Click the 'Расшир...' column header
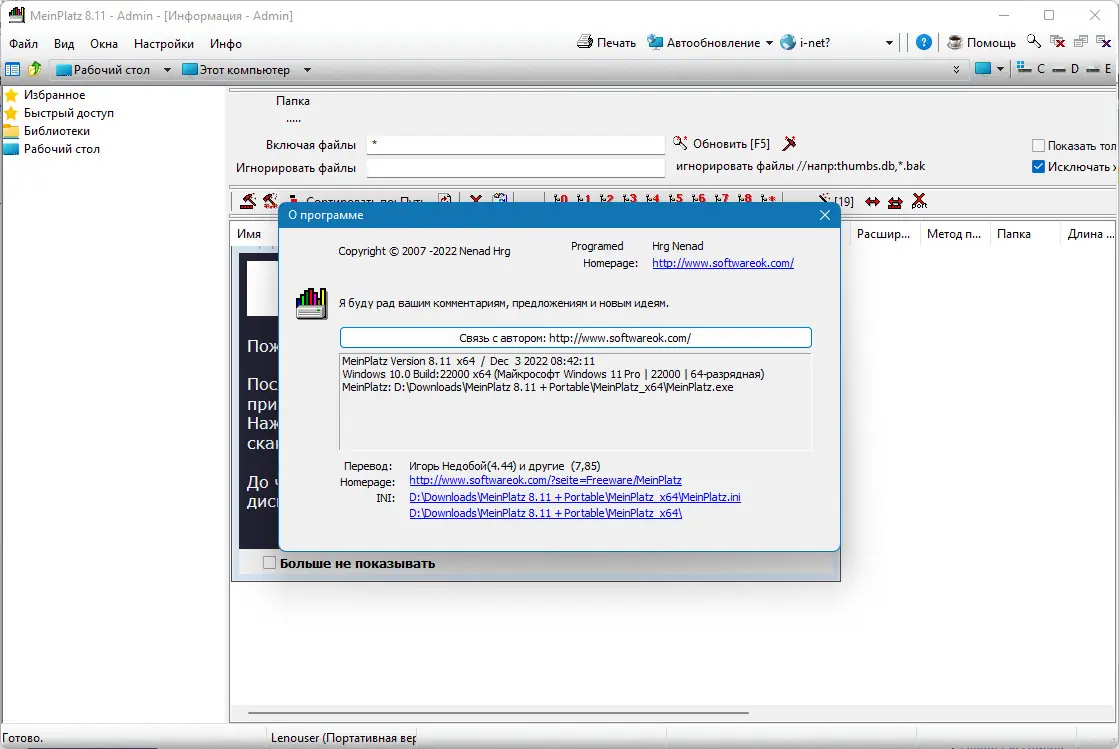The height and width of the screenshot is (749, 1119). [x=883, y=233]
